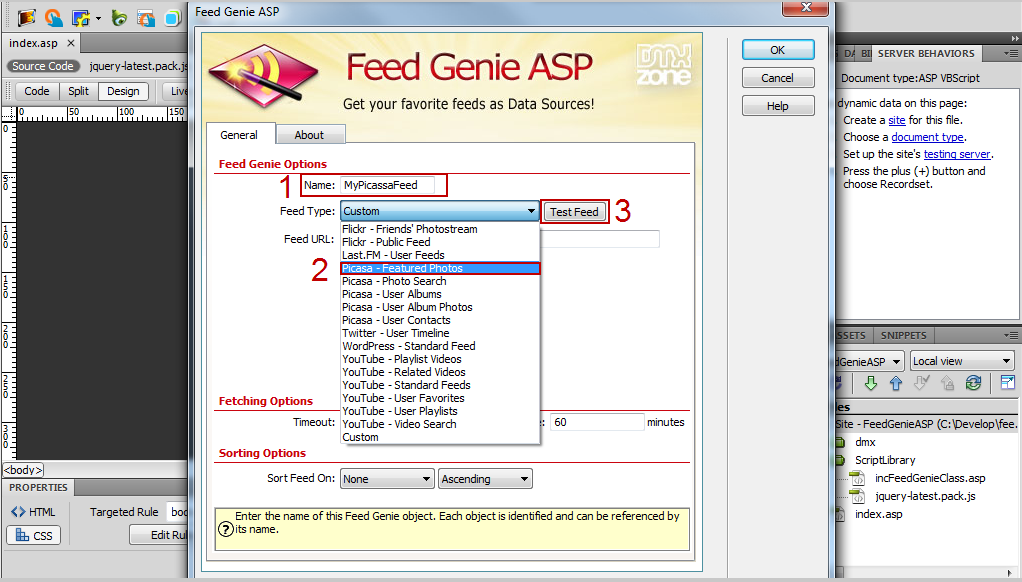Choose Picasa - Photo Search option
Screen dimensions: 1022x582
440,281
